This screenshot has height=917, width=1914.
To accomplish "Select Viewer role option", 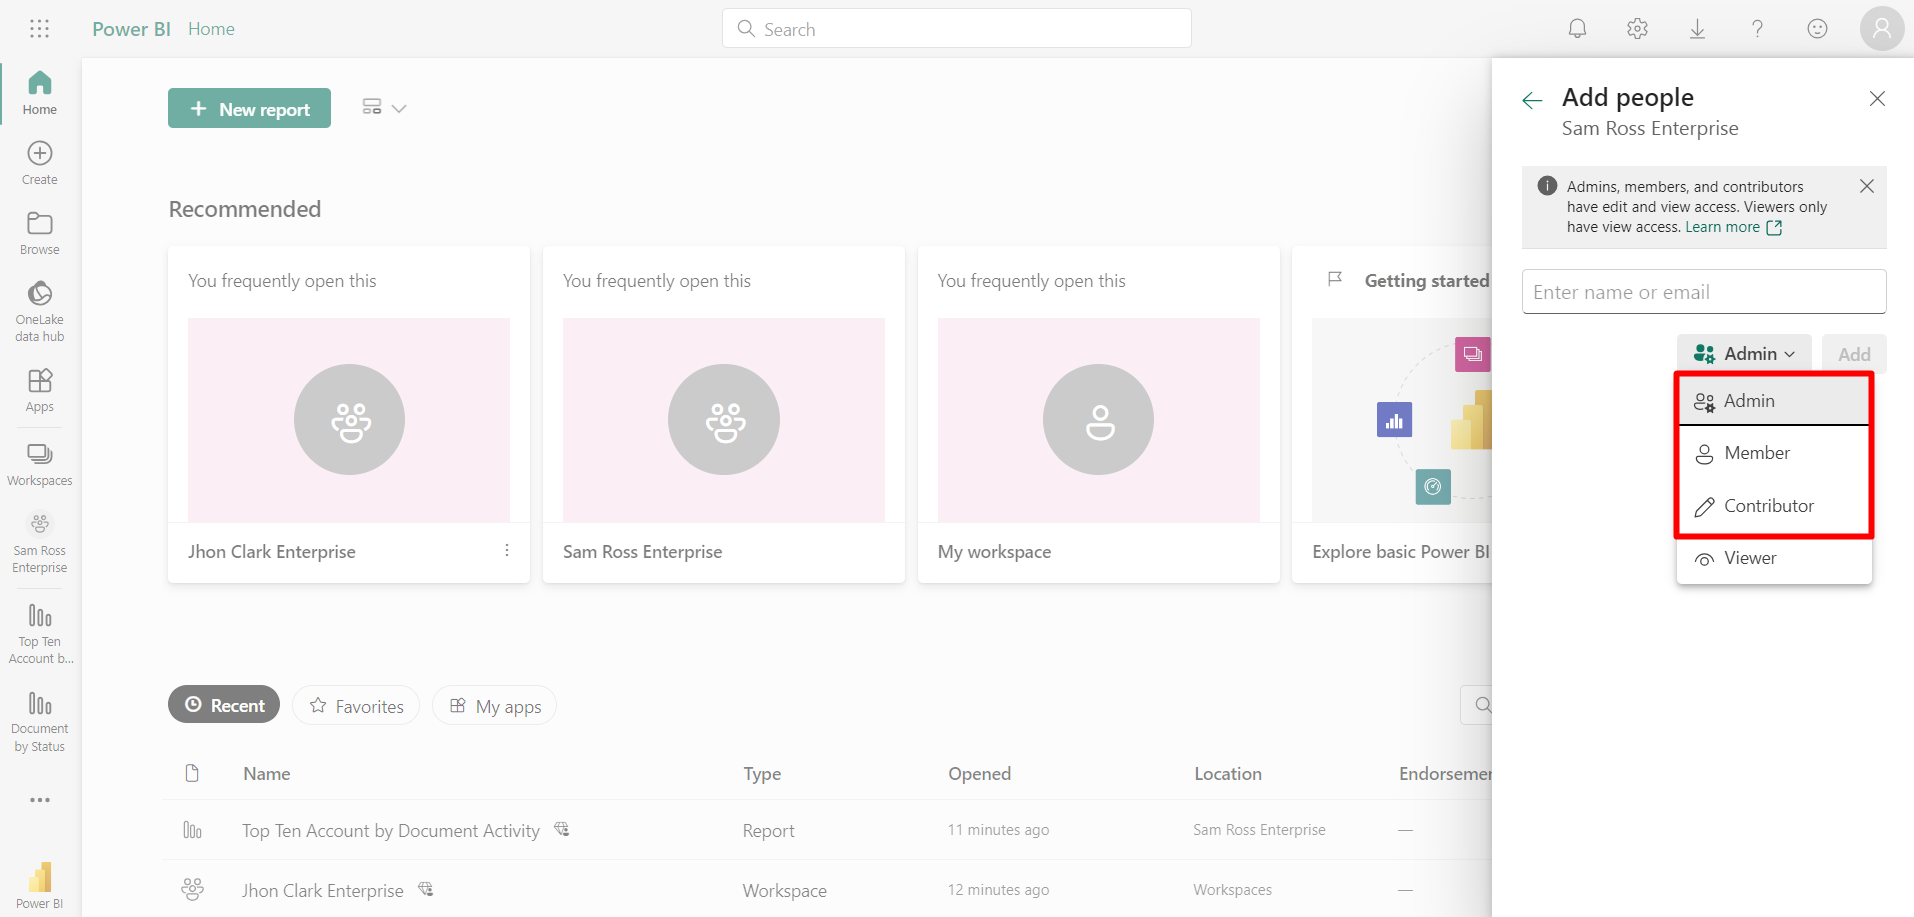I will click(1773, 558).
